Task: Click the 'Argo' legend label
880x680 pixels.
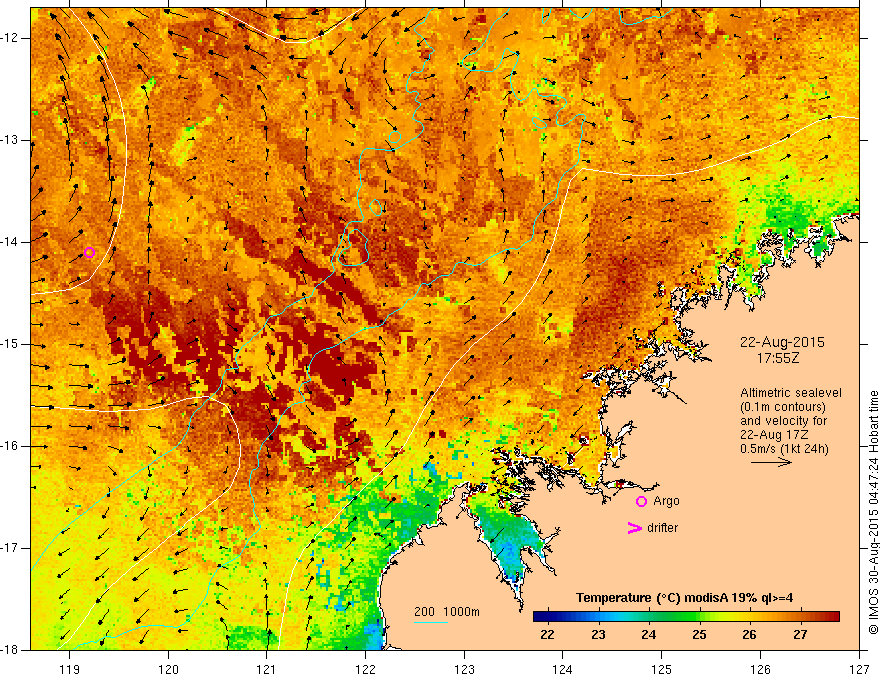Action: coord(666,501)
